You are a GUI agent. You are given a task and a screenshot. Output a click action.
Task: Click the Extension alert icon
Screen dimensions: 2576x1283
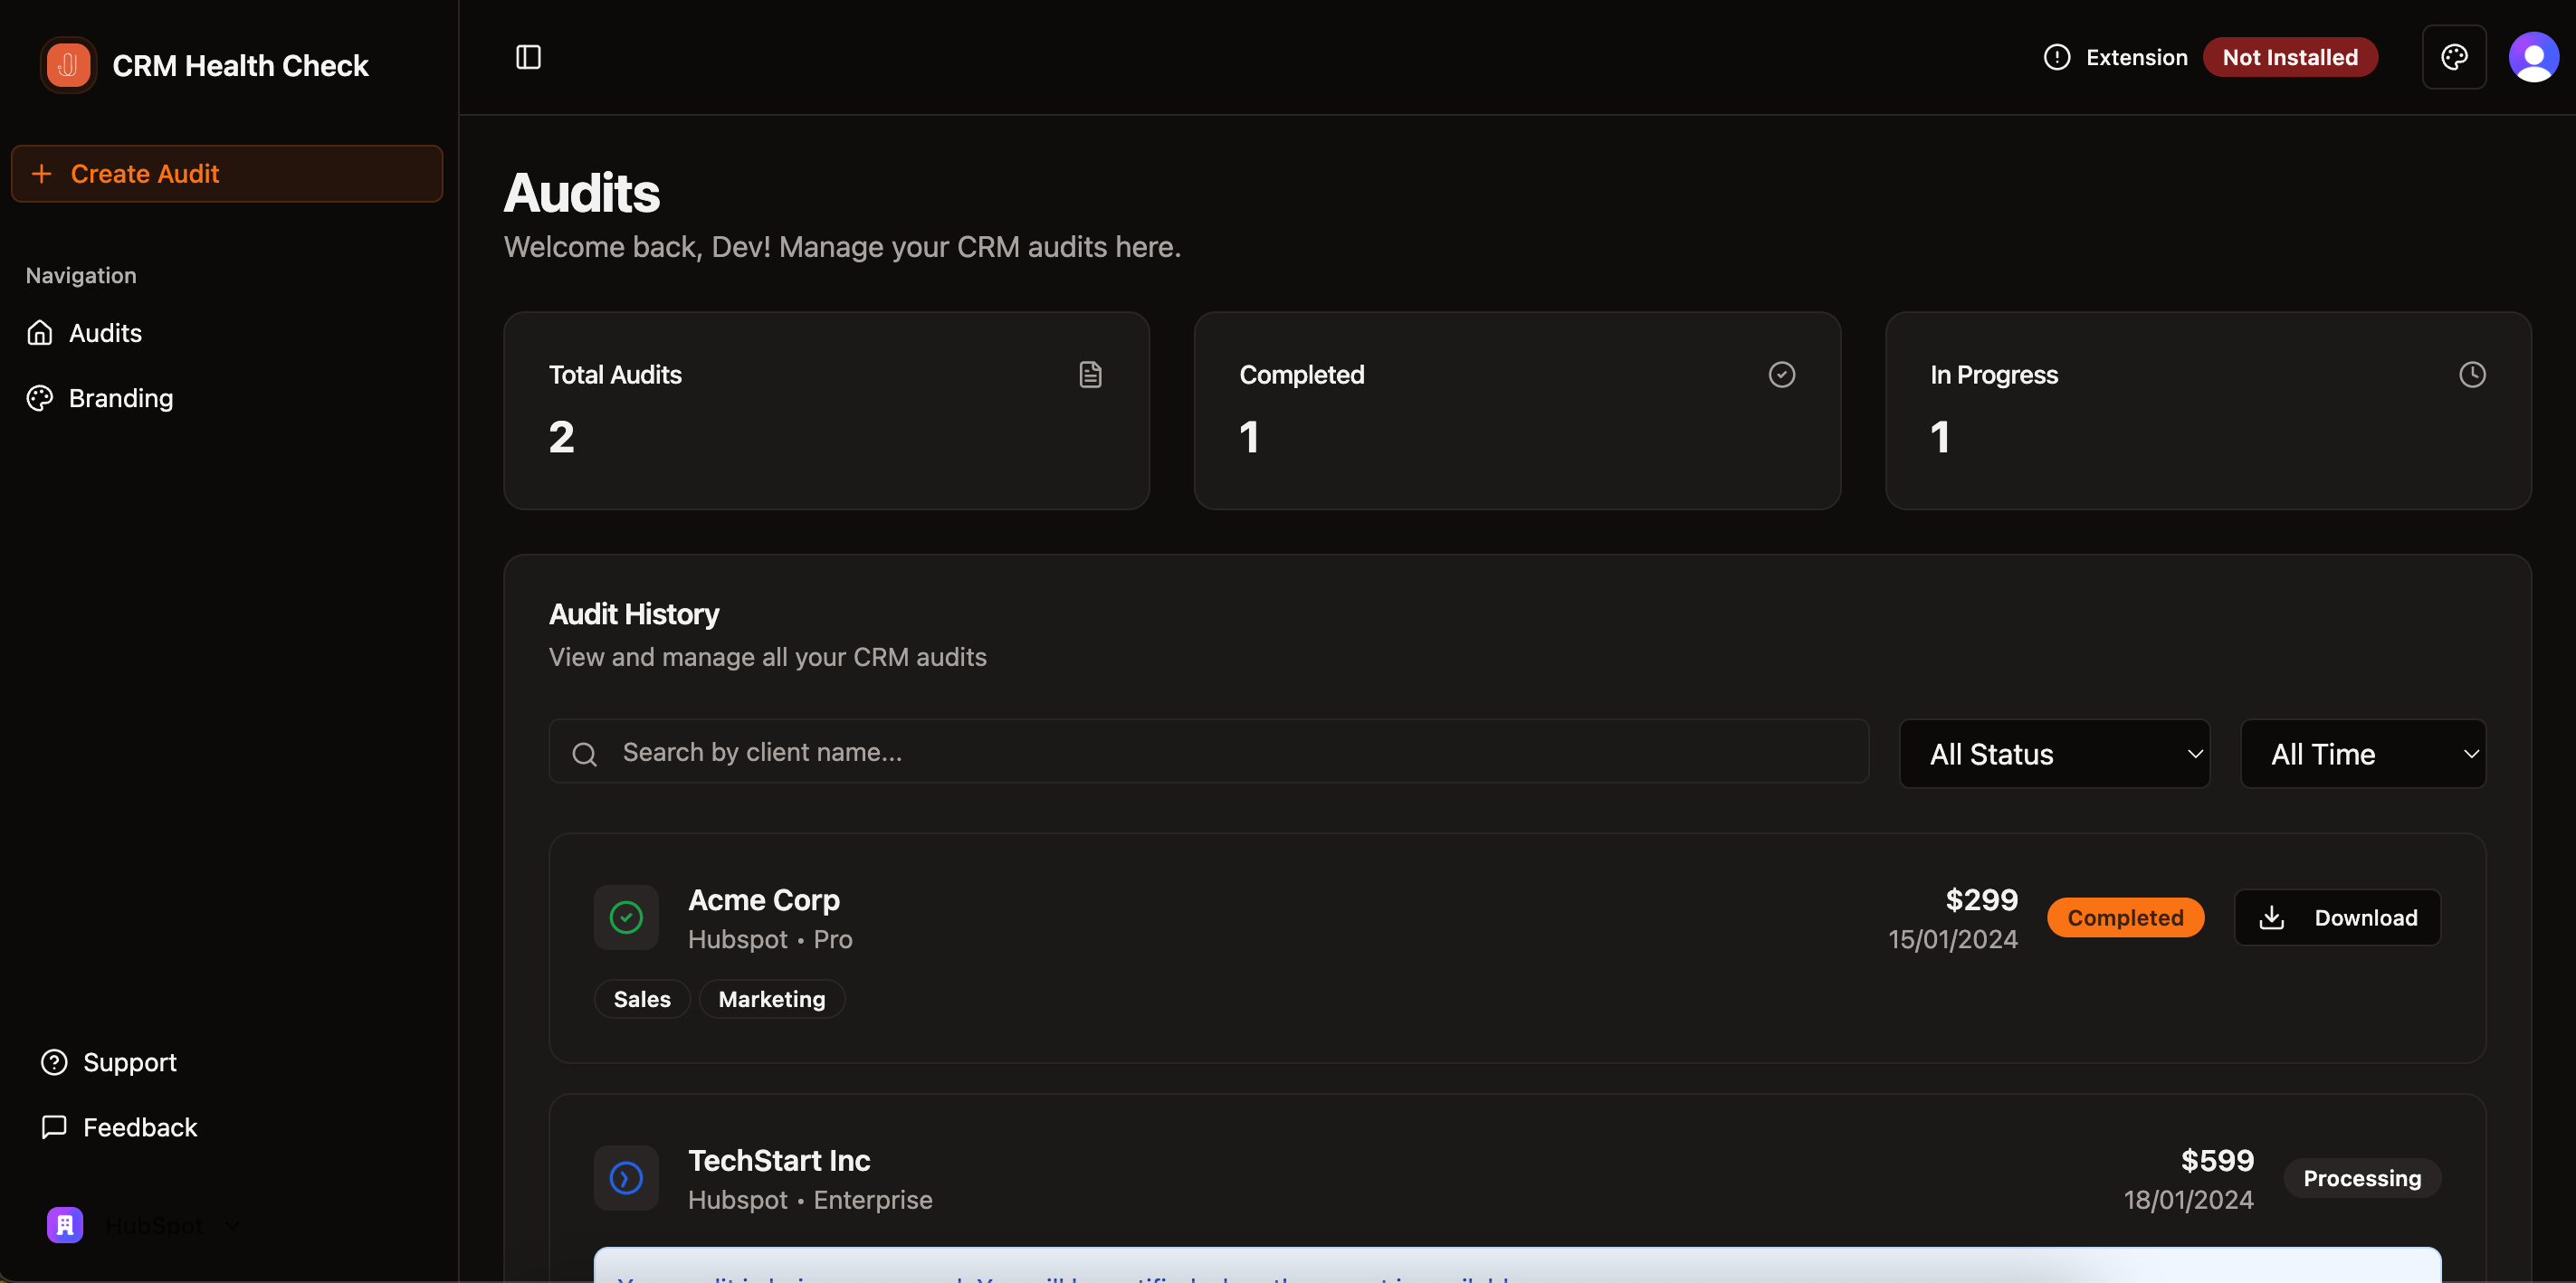(2056, 57)
